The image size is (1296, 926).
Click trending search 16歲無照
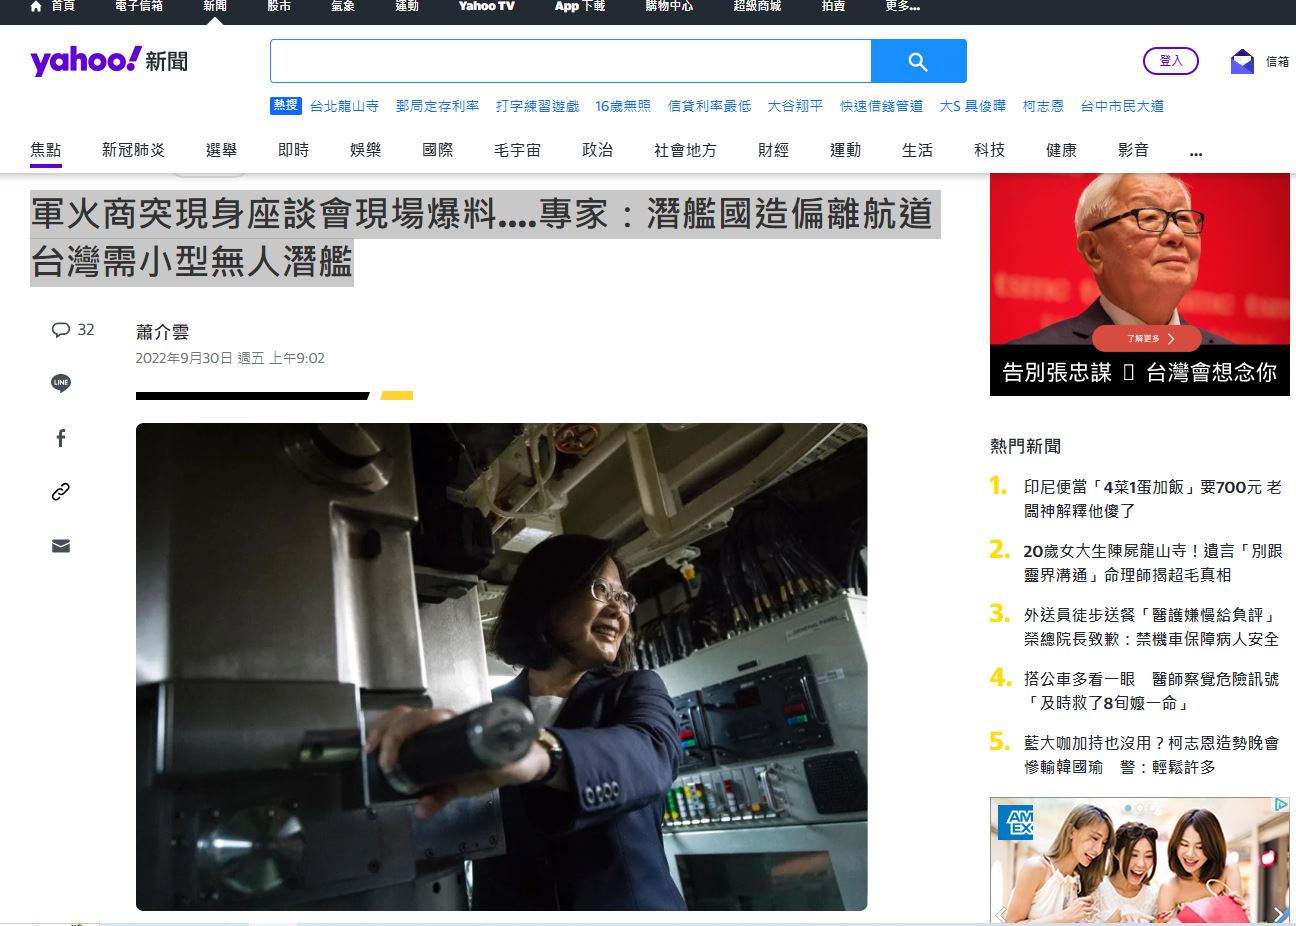623,106
